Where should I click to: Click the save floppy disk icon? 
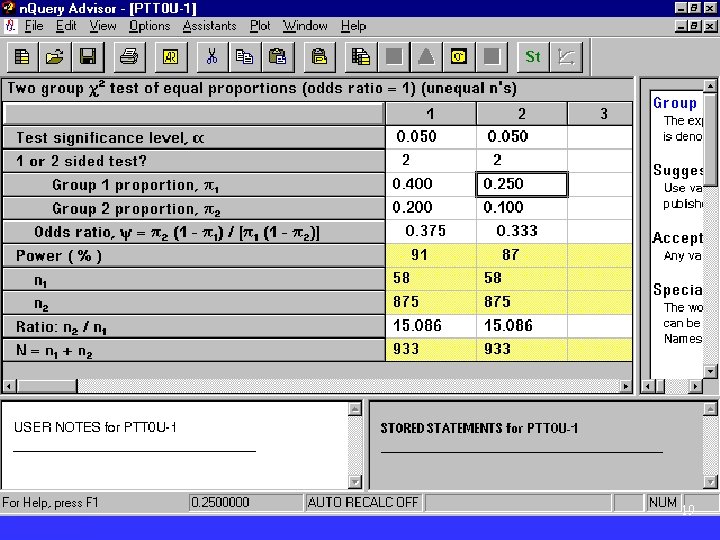[88, 57]
